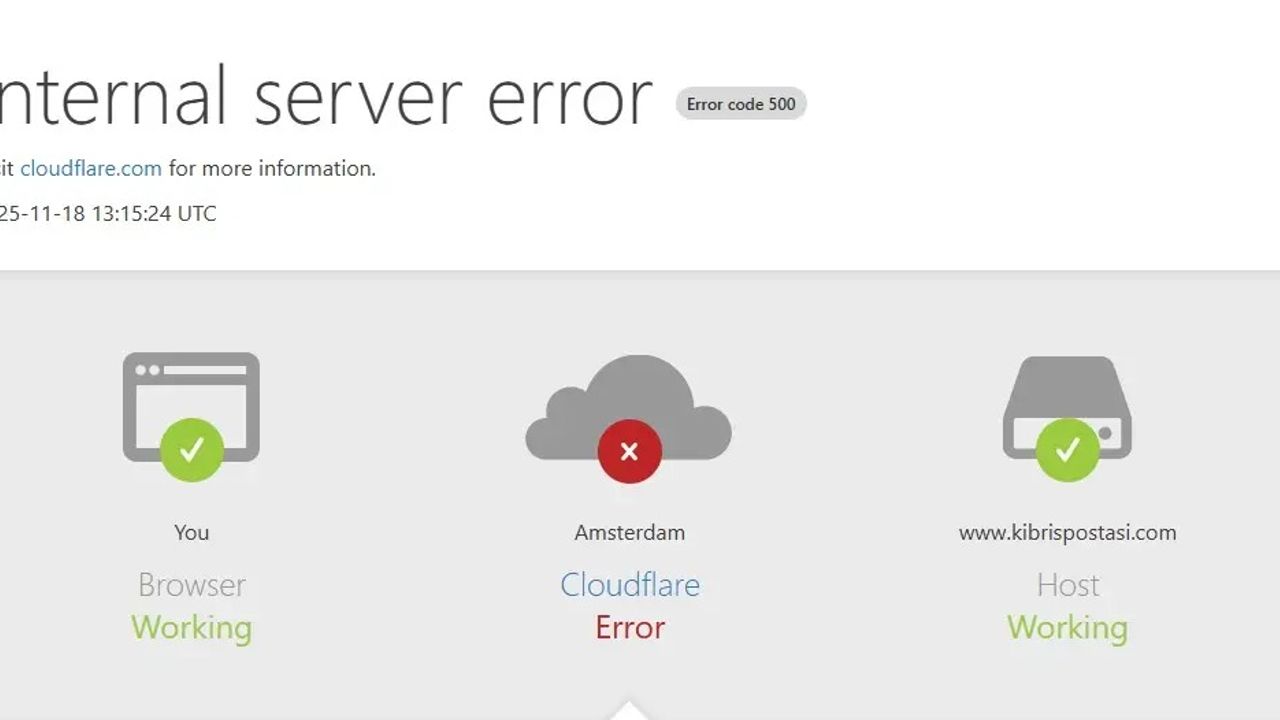Click the green checkmark on host icon

pos(1067,450)
